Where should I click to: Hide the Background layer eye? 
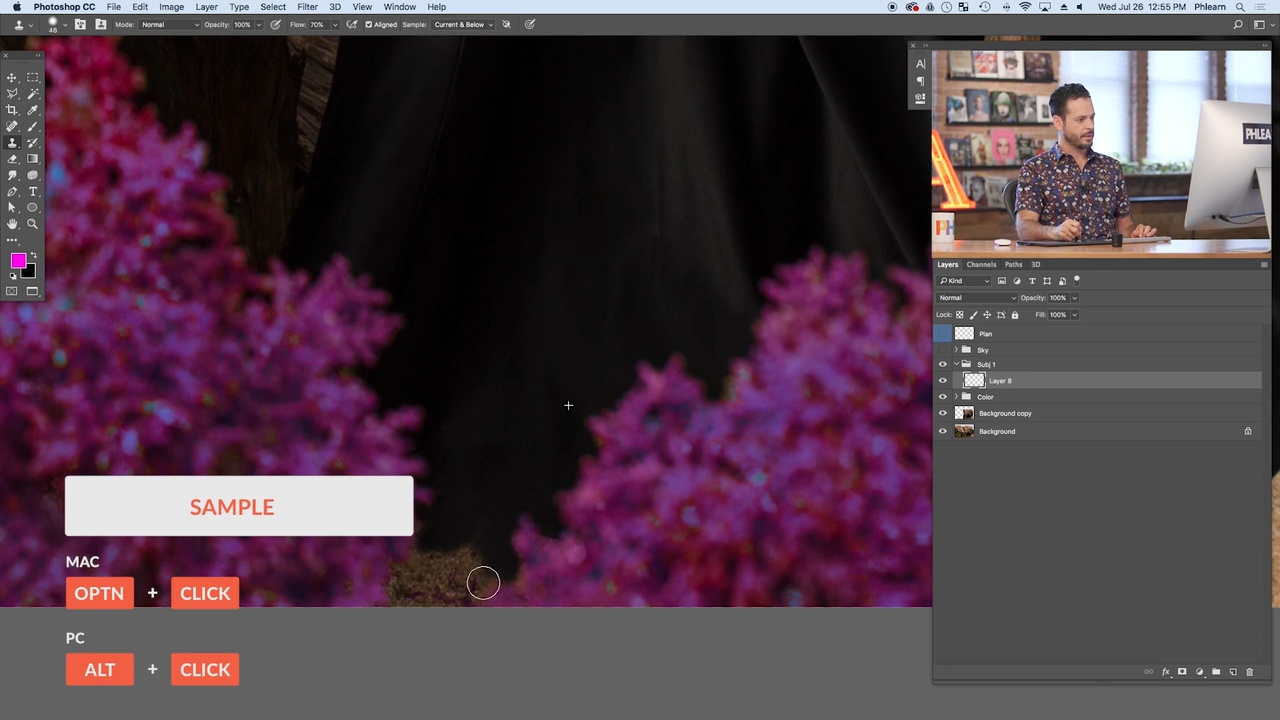point(942,431)
